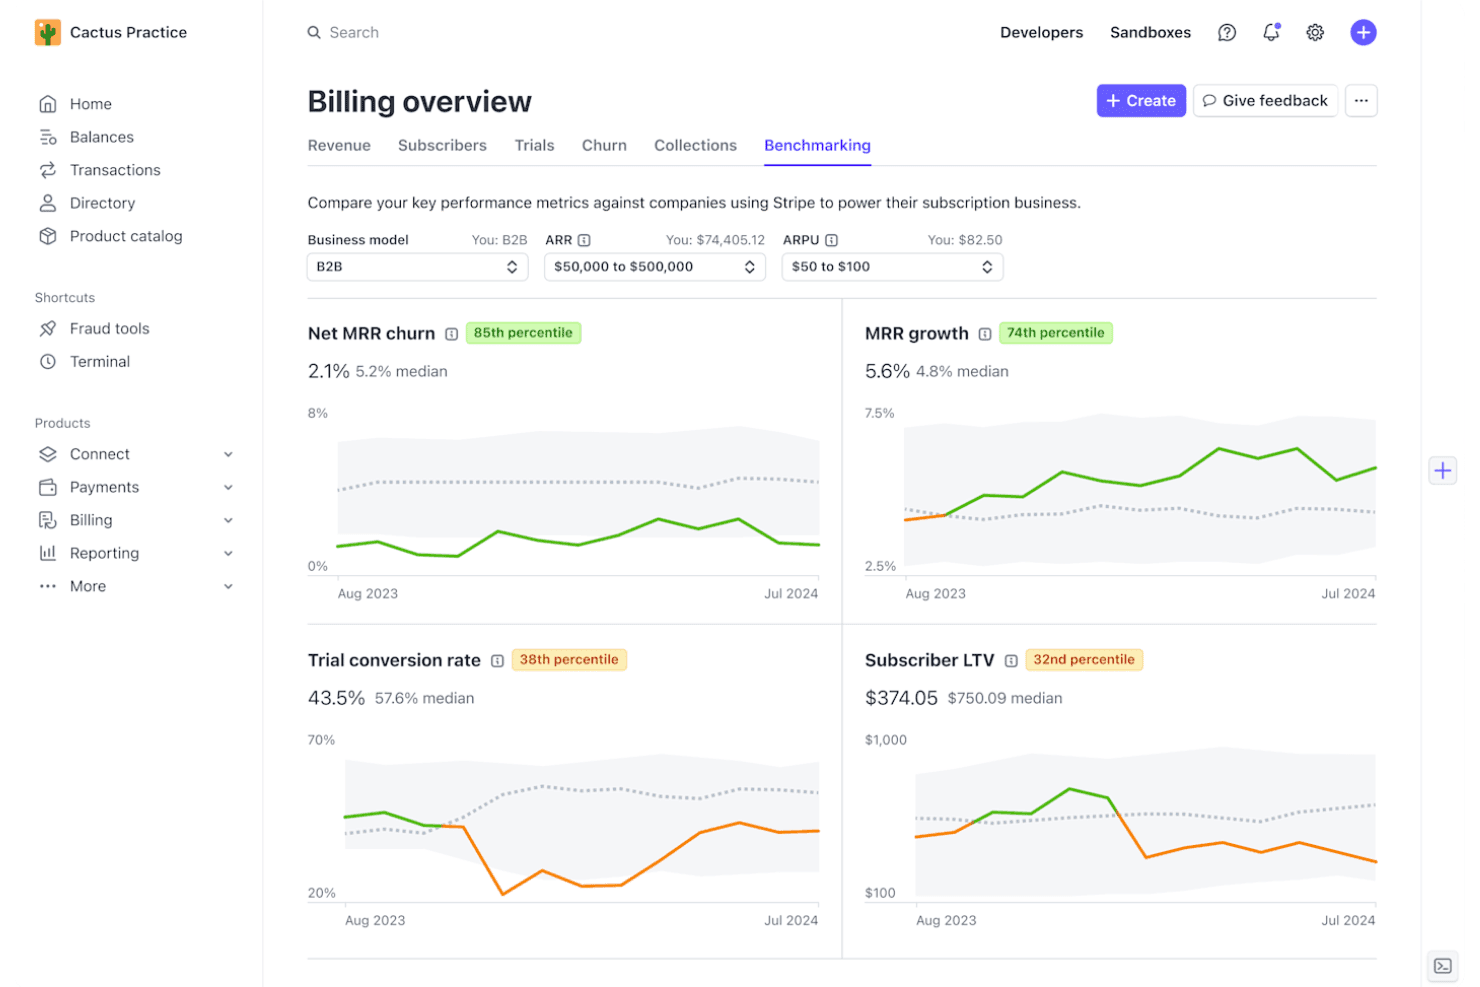
Task: Show info for MRR growth
Action: click(x=985, y=334)
